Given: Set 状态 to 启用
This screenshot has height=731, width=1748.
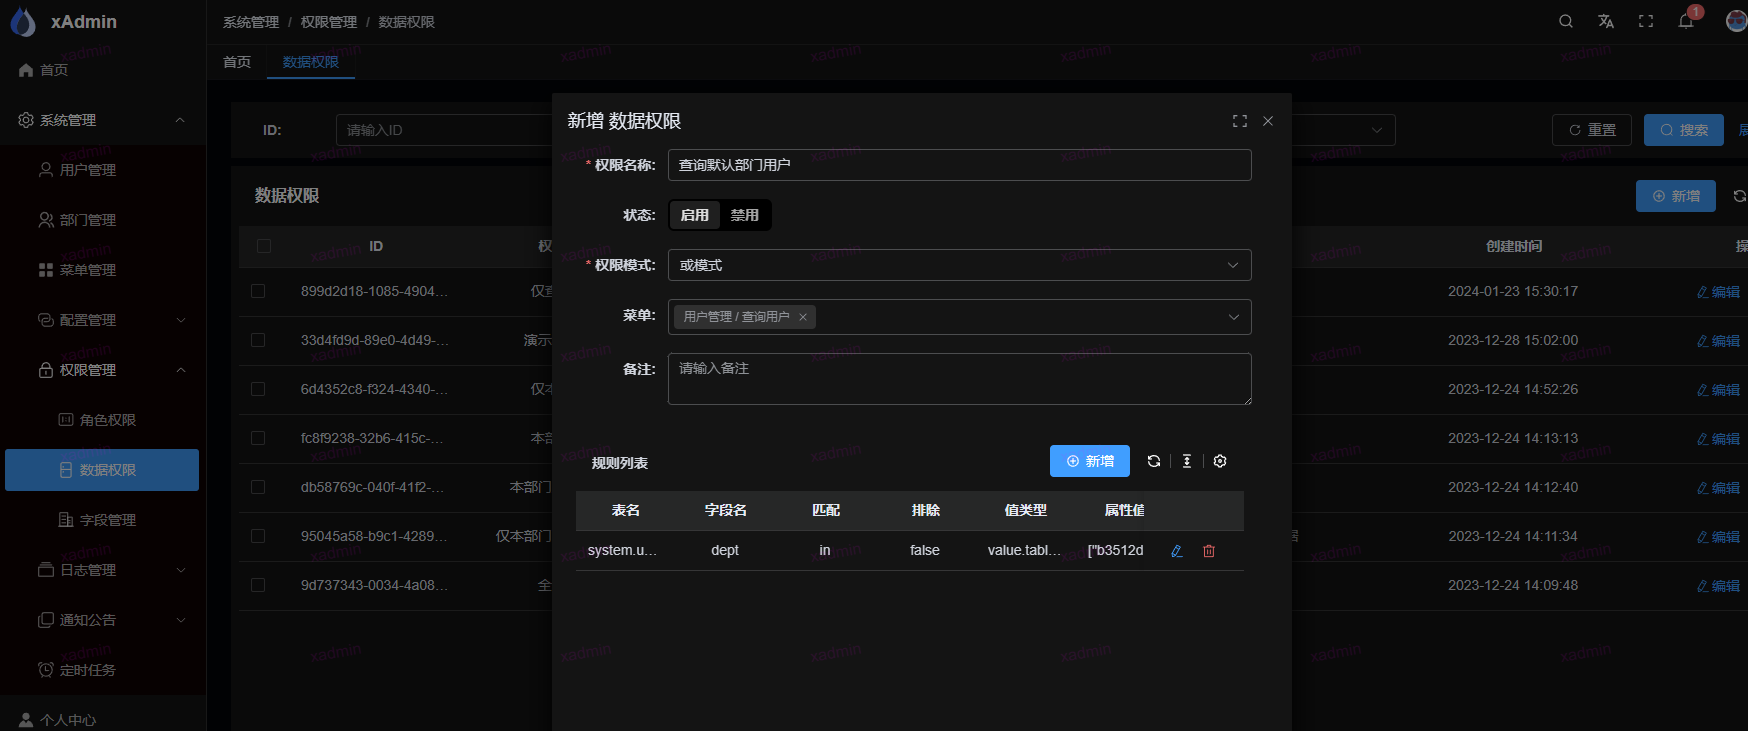Looking at the screenshot, I should pos(695,215).
